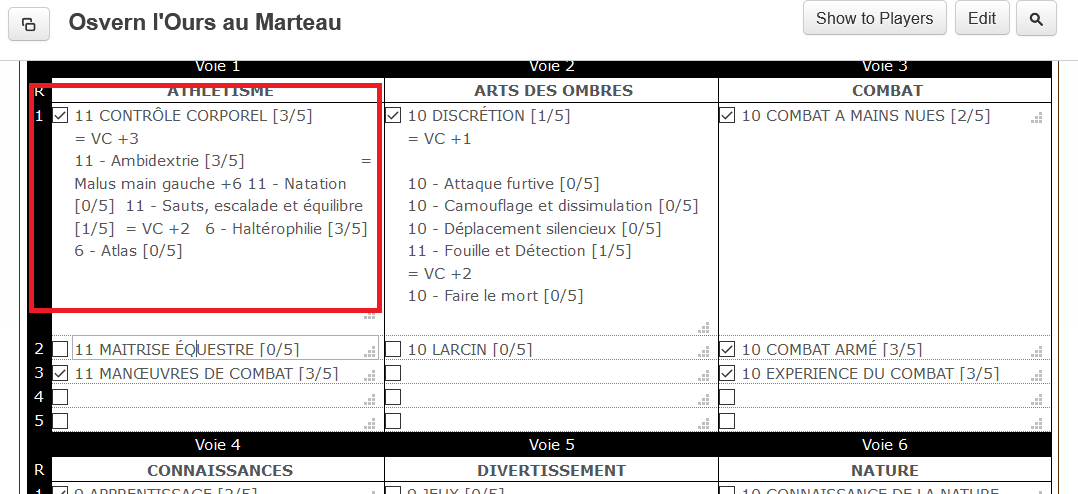Viewport: 1078px width, 494px height.
Task: Click the magnifier search button
Action: [1036, 19]
